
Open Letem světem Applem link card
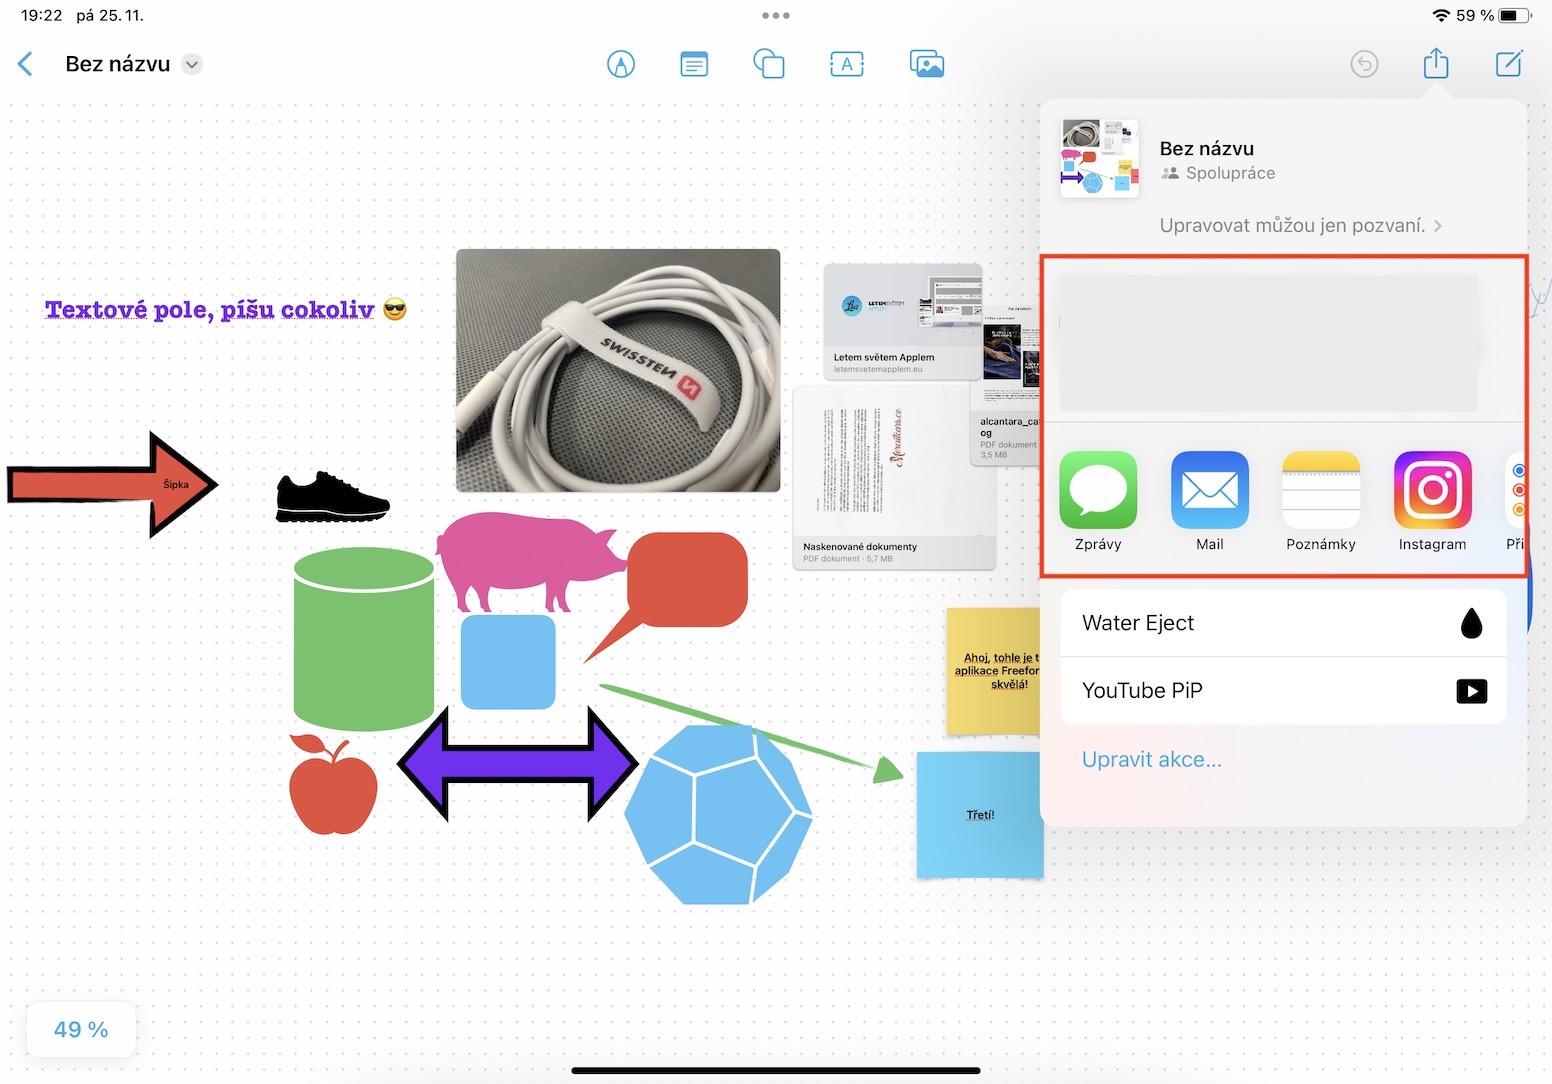902,322
